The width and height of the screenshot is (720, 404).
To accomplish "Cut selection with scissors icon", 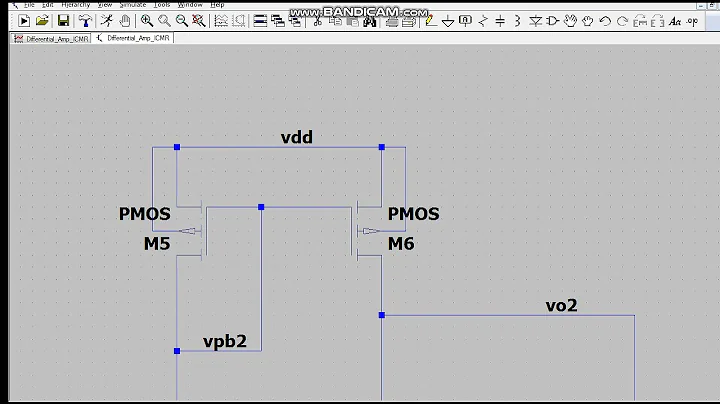I will [x=317, y=21].
